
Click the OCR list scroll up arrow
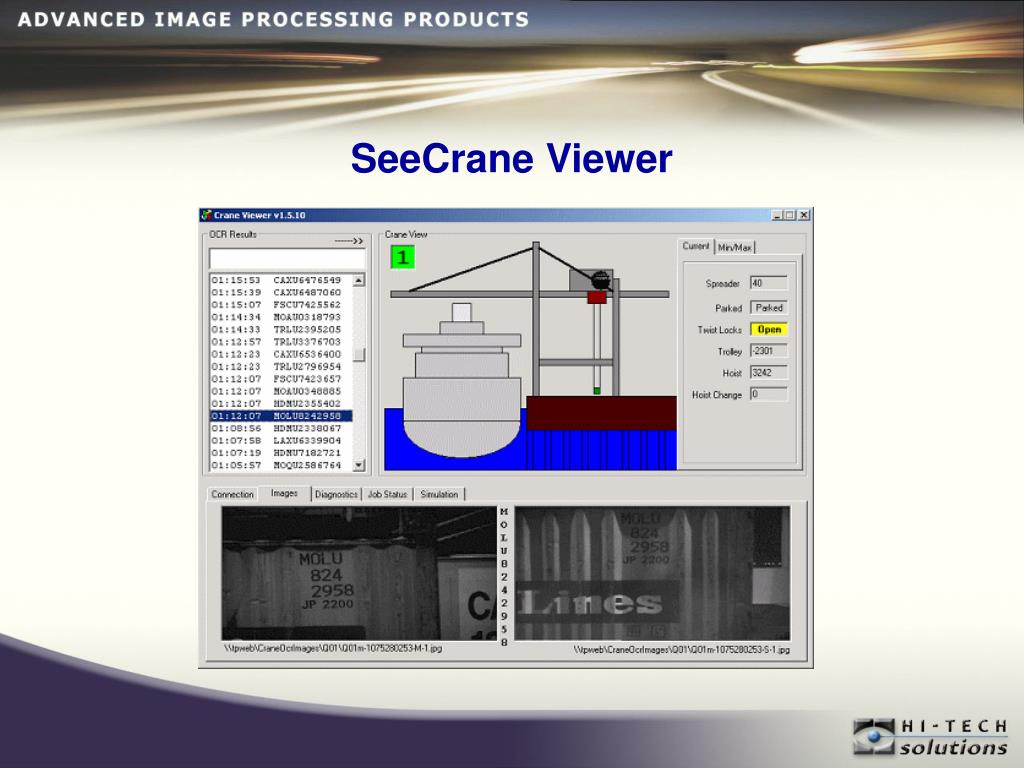point(359,280)
